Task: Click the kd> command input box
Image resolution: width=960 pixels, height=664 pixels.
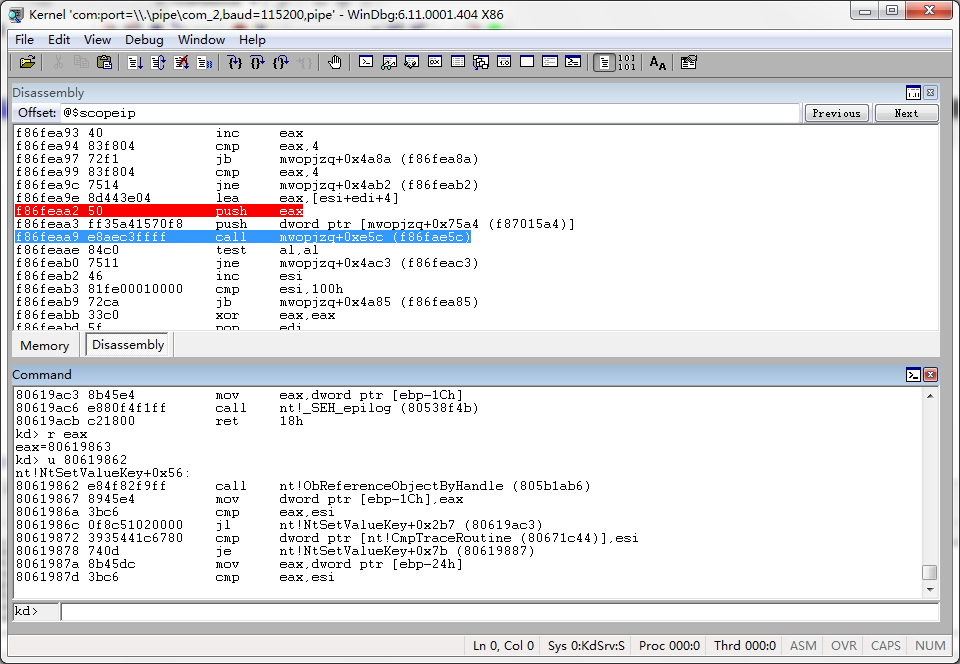Action: point(500,611)
